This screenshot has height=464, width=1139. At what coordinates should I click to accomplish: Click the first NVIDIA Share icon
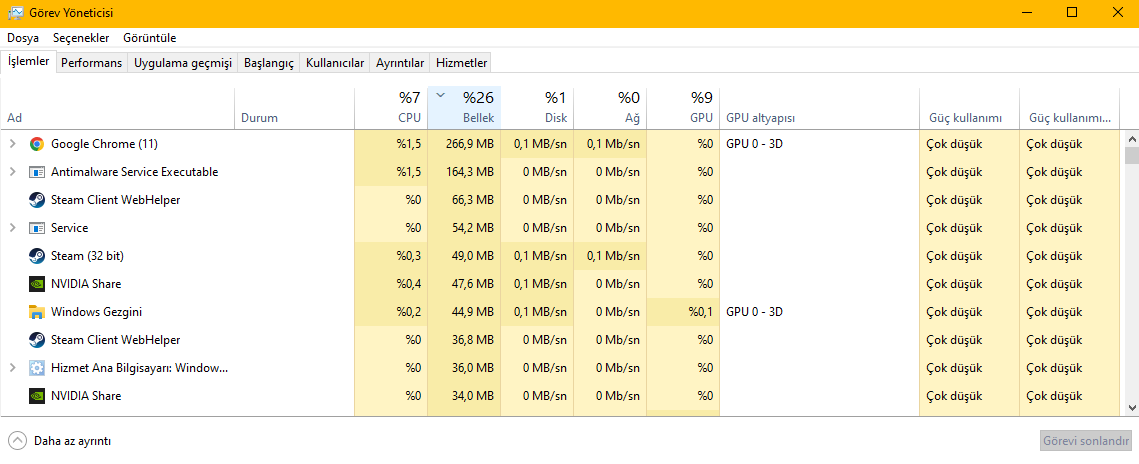coord(37,284)
